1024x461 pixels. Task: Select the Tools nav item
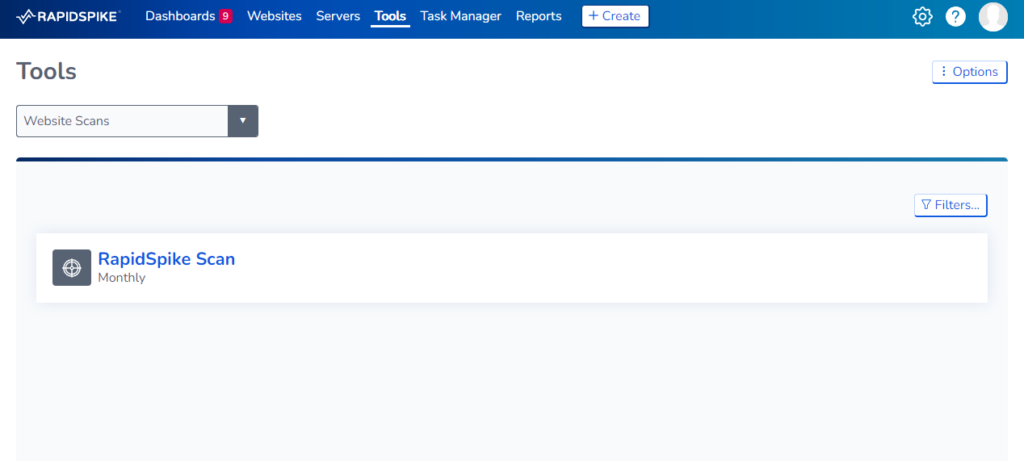(390, 16)
